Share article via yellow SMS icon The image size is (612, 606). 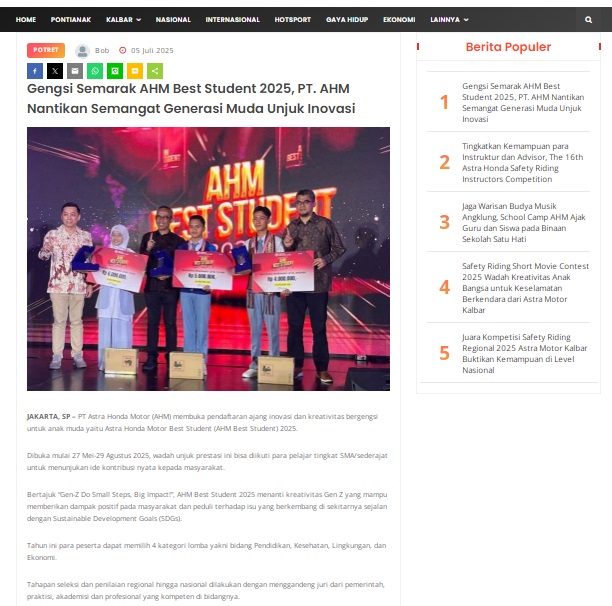(x=135, y=71)
